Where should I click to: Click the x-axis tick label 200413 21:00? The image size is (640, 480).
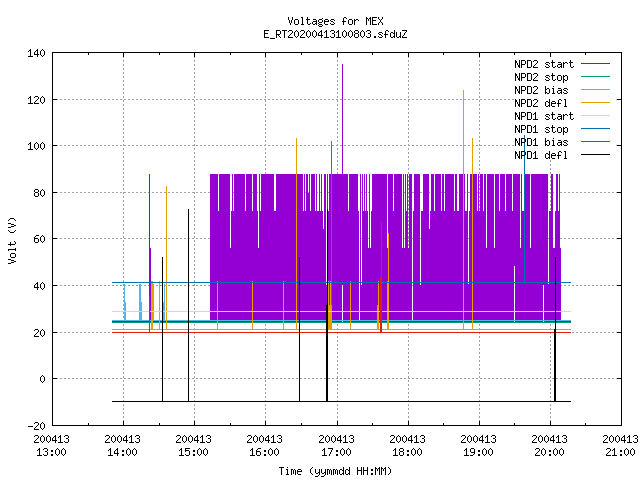(x=620, y=446)
